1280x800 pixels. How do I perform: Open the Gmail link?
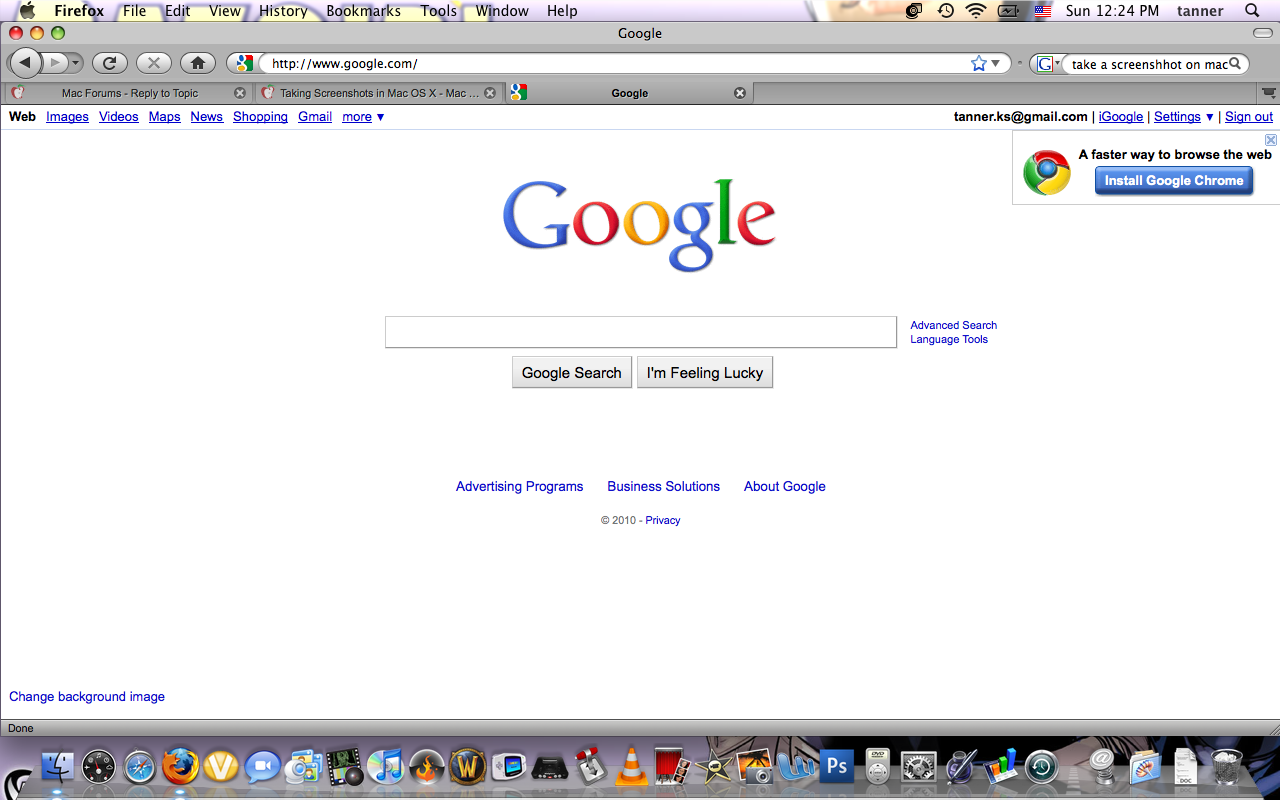(315, 117)
